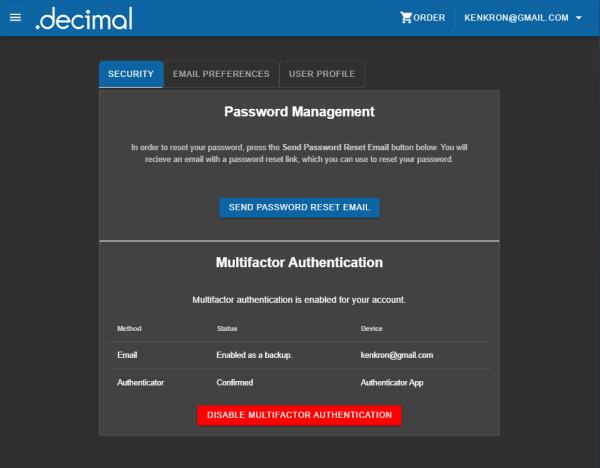Click the Authenticator App device entry

click(x=392, y=383)
